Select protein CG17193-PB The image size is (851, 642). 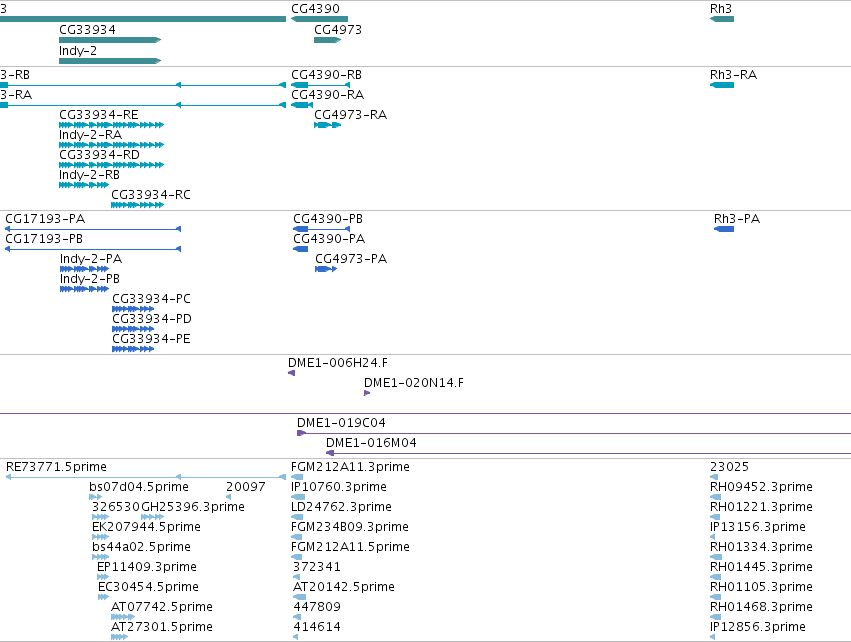(93, 249)
